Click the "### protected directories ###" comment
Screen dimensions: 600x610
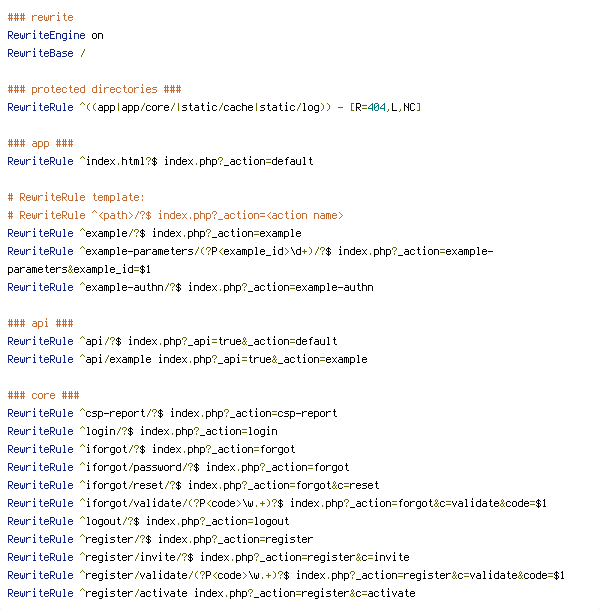pos(94,89)
